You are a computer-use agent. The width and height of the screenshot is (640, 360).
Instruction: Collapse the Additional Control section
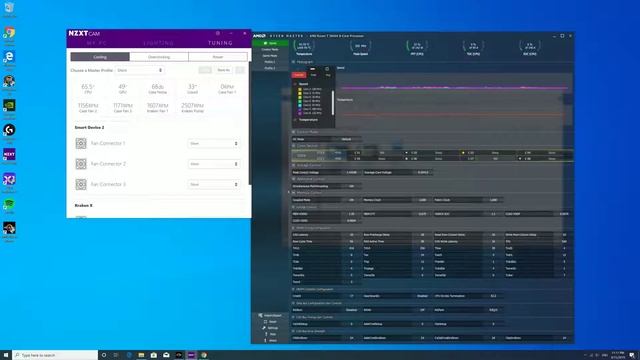tap(293, 179)
